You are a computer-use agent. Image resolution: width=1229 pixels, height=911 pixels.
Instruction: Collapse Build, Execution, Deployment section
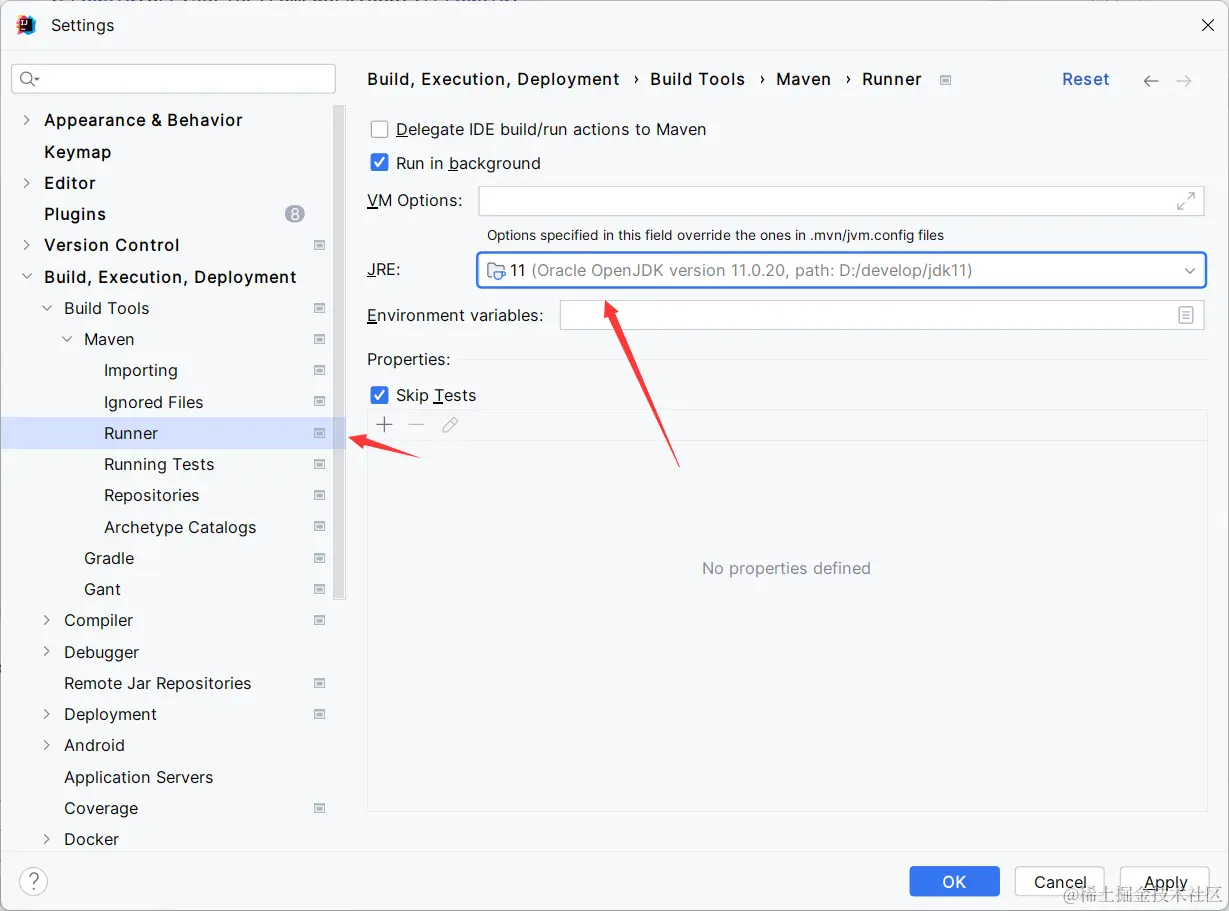click(x=27, y=277)
